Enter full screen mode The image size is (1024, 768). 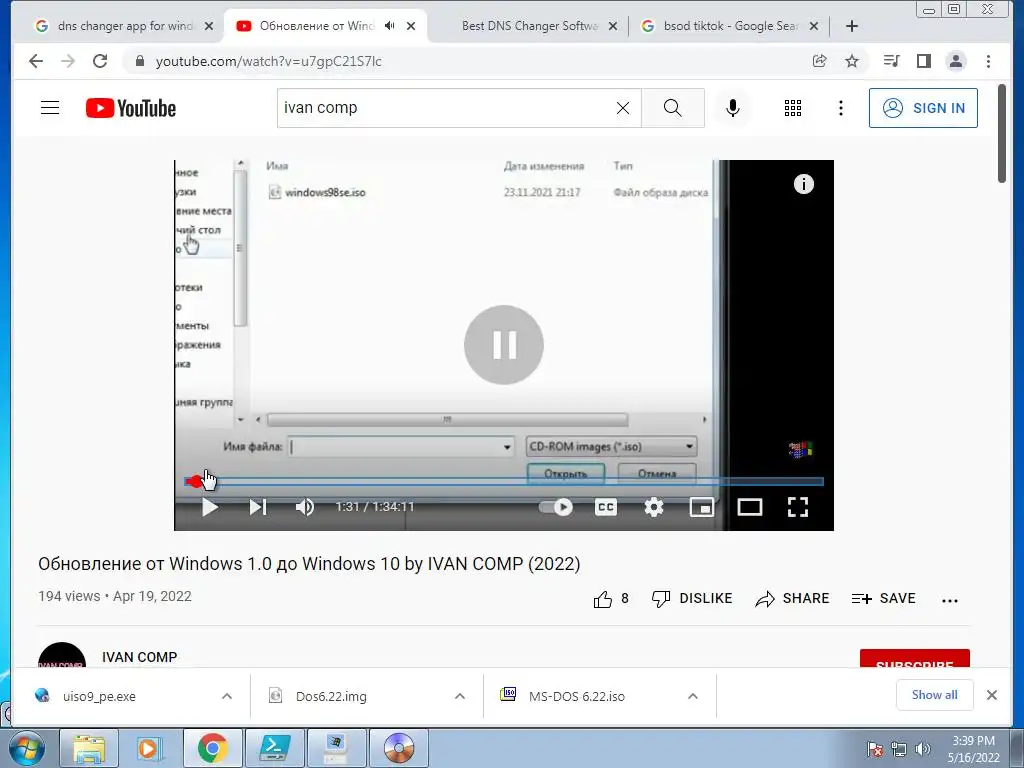coord(798,507)
